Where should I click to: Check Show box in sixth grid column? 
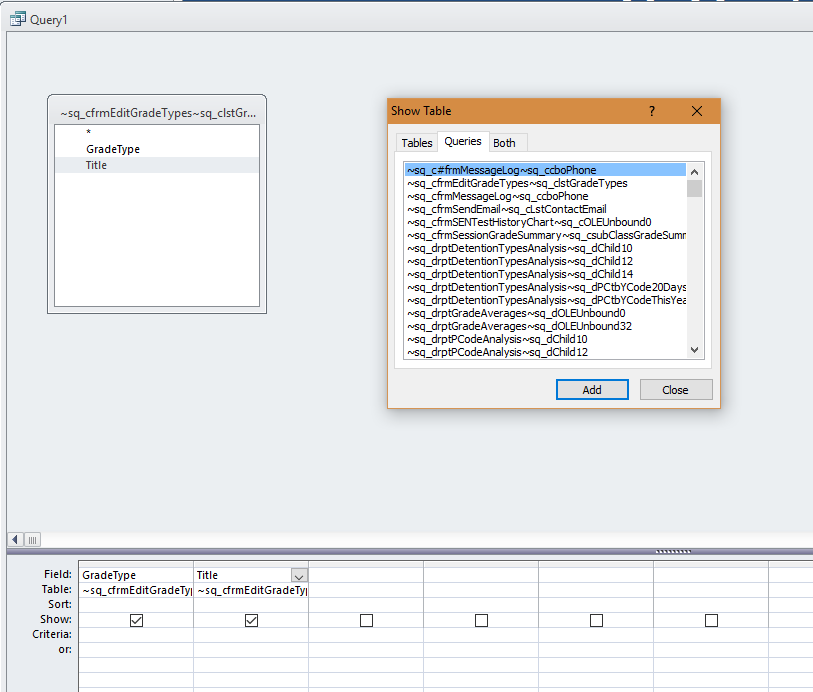(711, 620)
